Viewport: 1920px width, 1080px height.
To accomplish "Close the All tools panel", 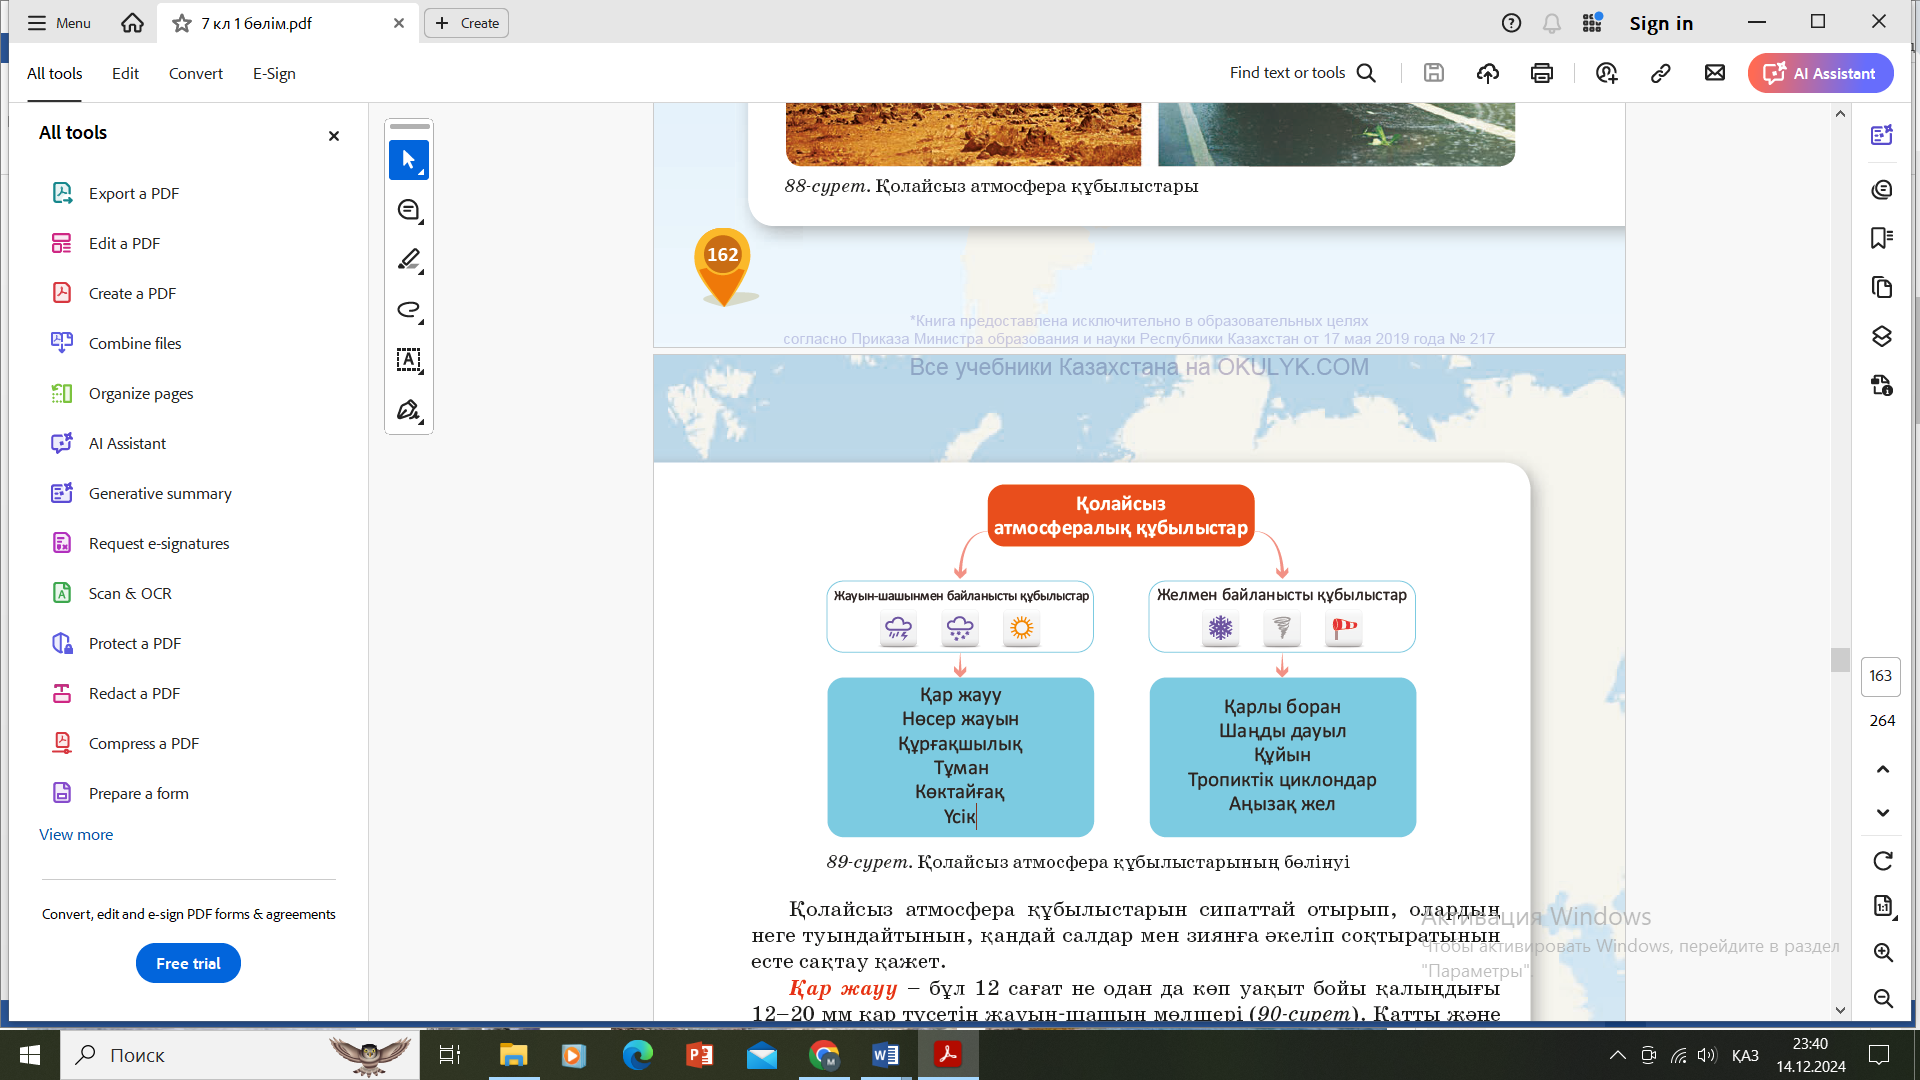I will [334, 136].
